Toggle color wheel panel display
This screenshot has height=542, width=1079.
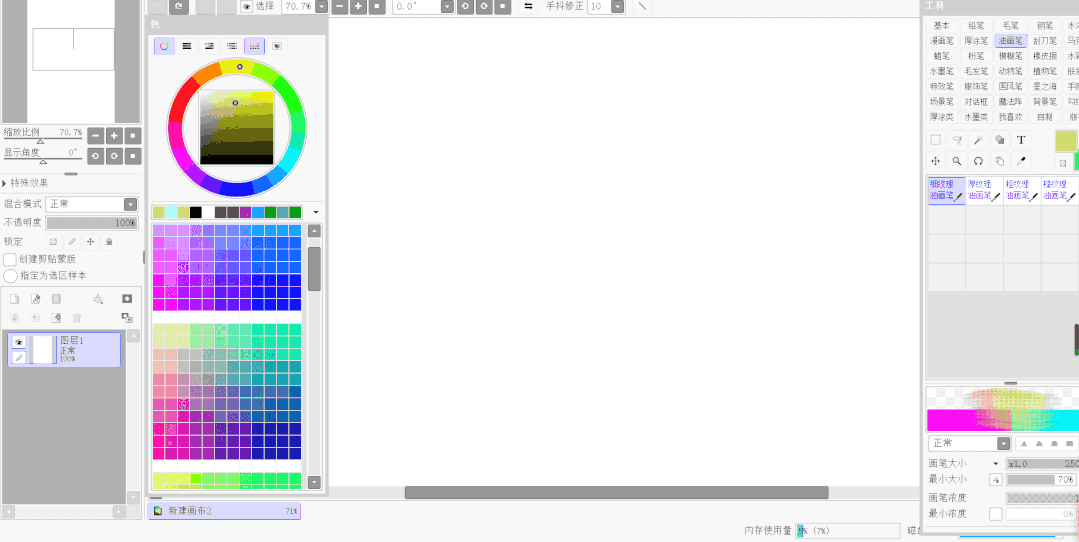coord(164,46)
